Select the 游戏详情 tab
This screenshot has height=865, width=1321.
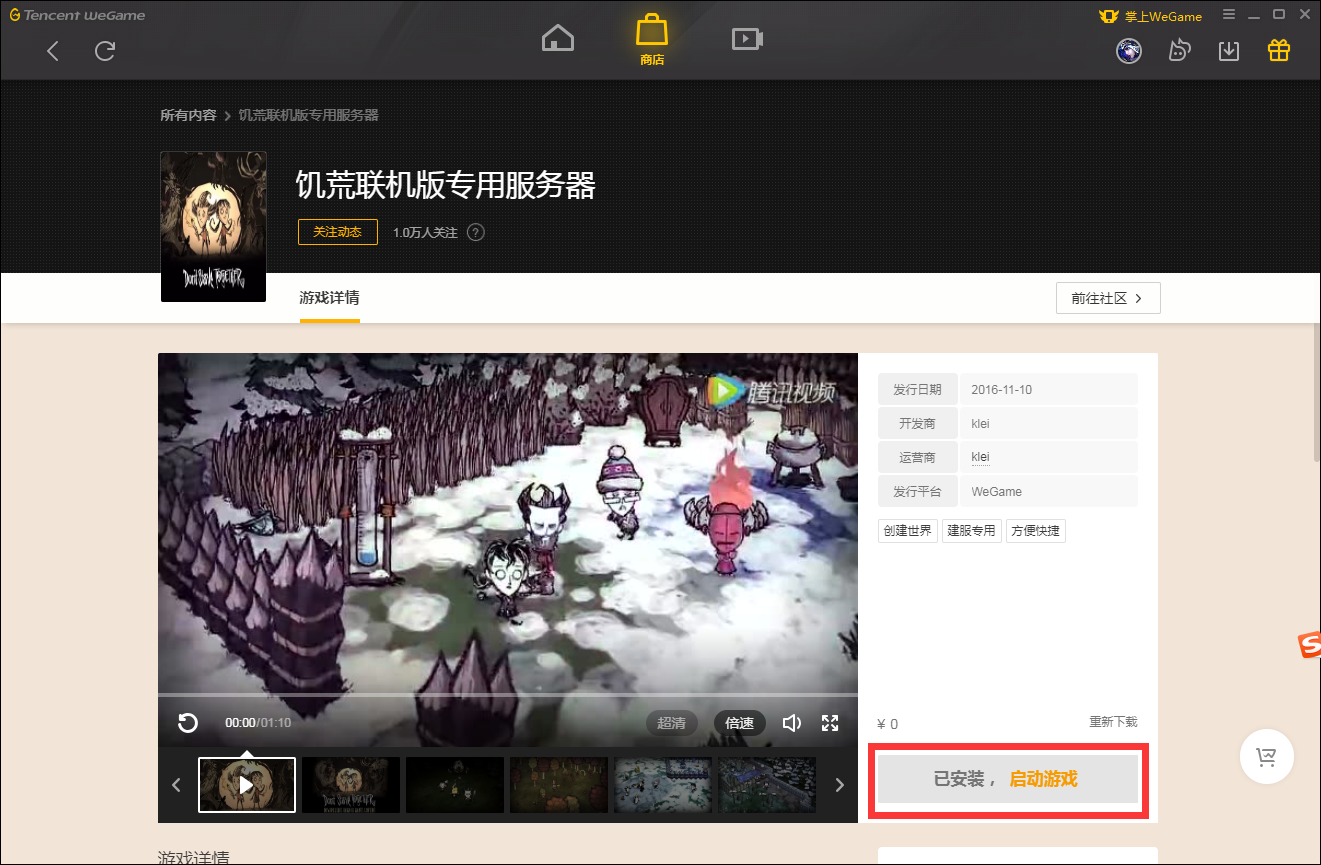329,298
